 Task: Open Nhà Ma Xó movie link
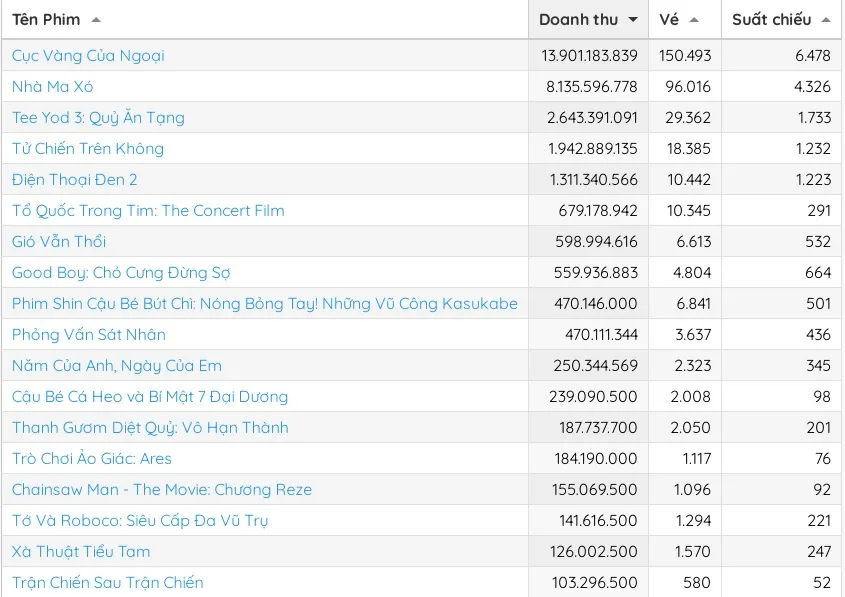(52, 87)
